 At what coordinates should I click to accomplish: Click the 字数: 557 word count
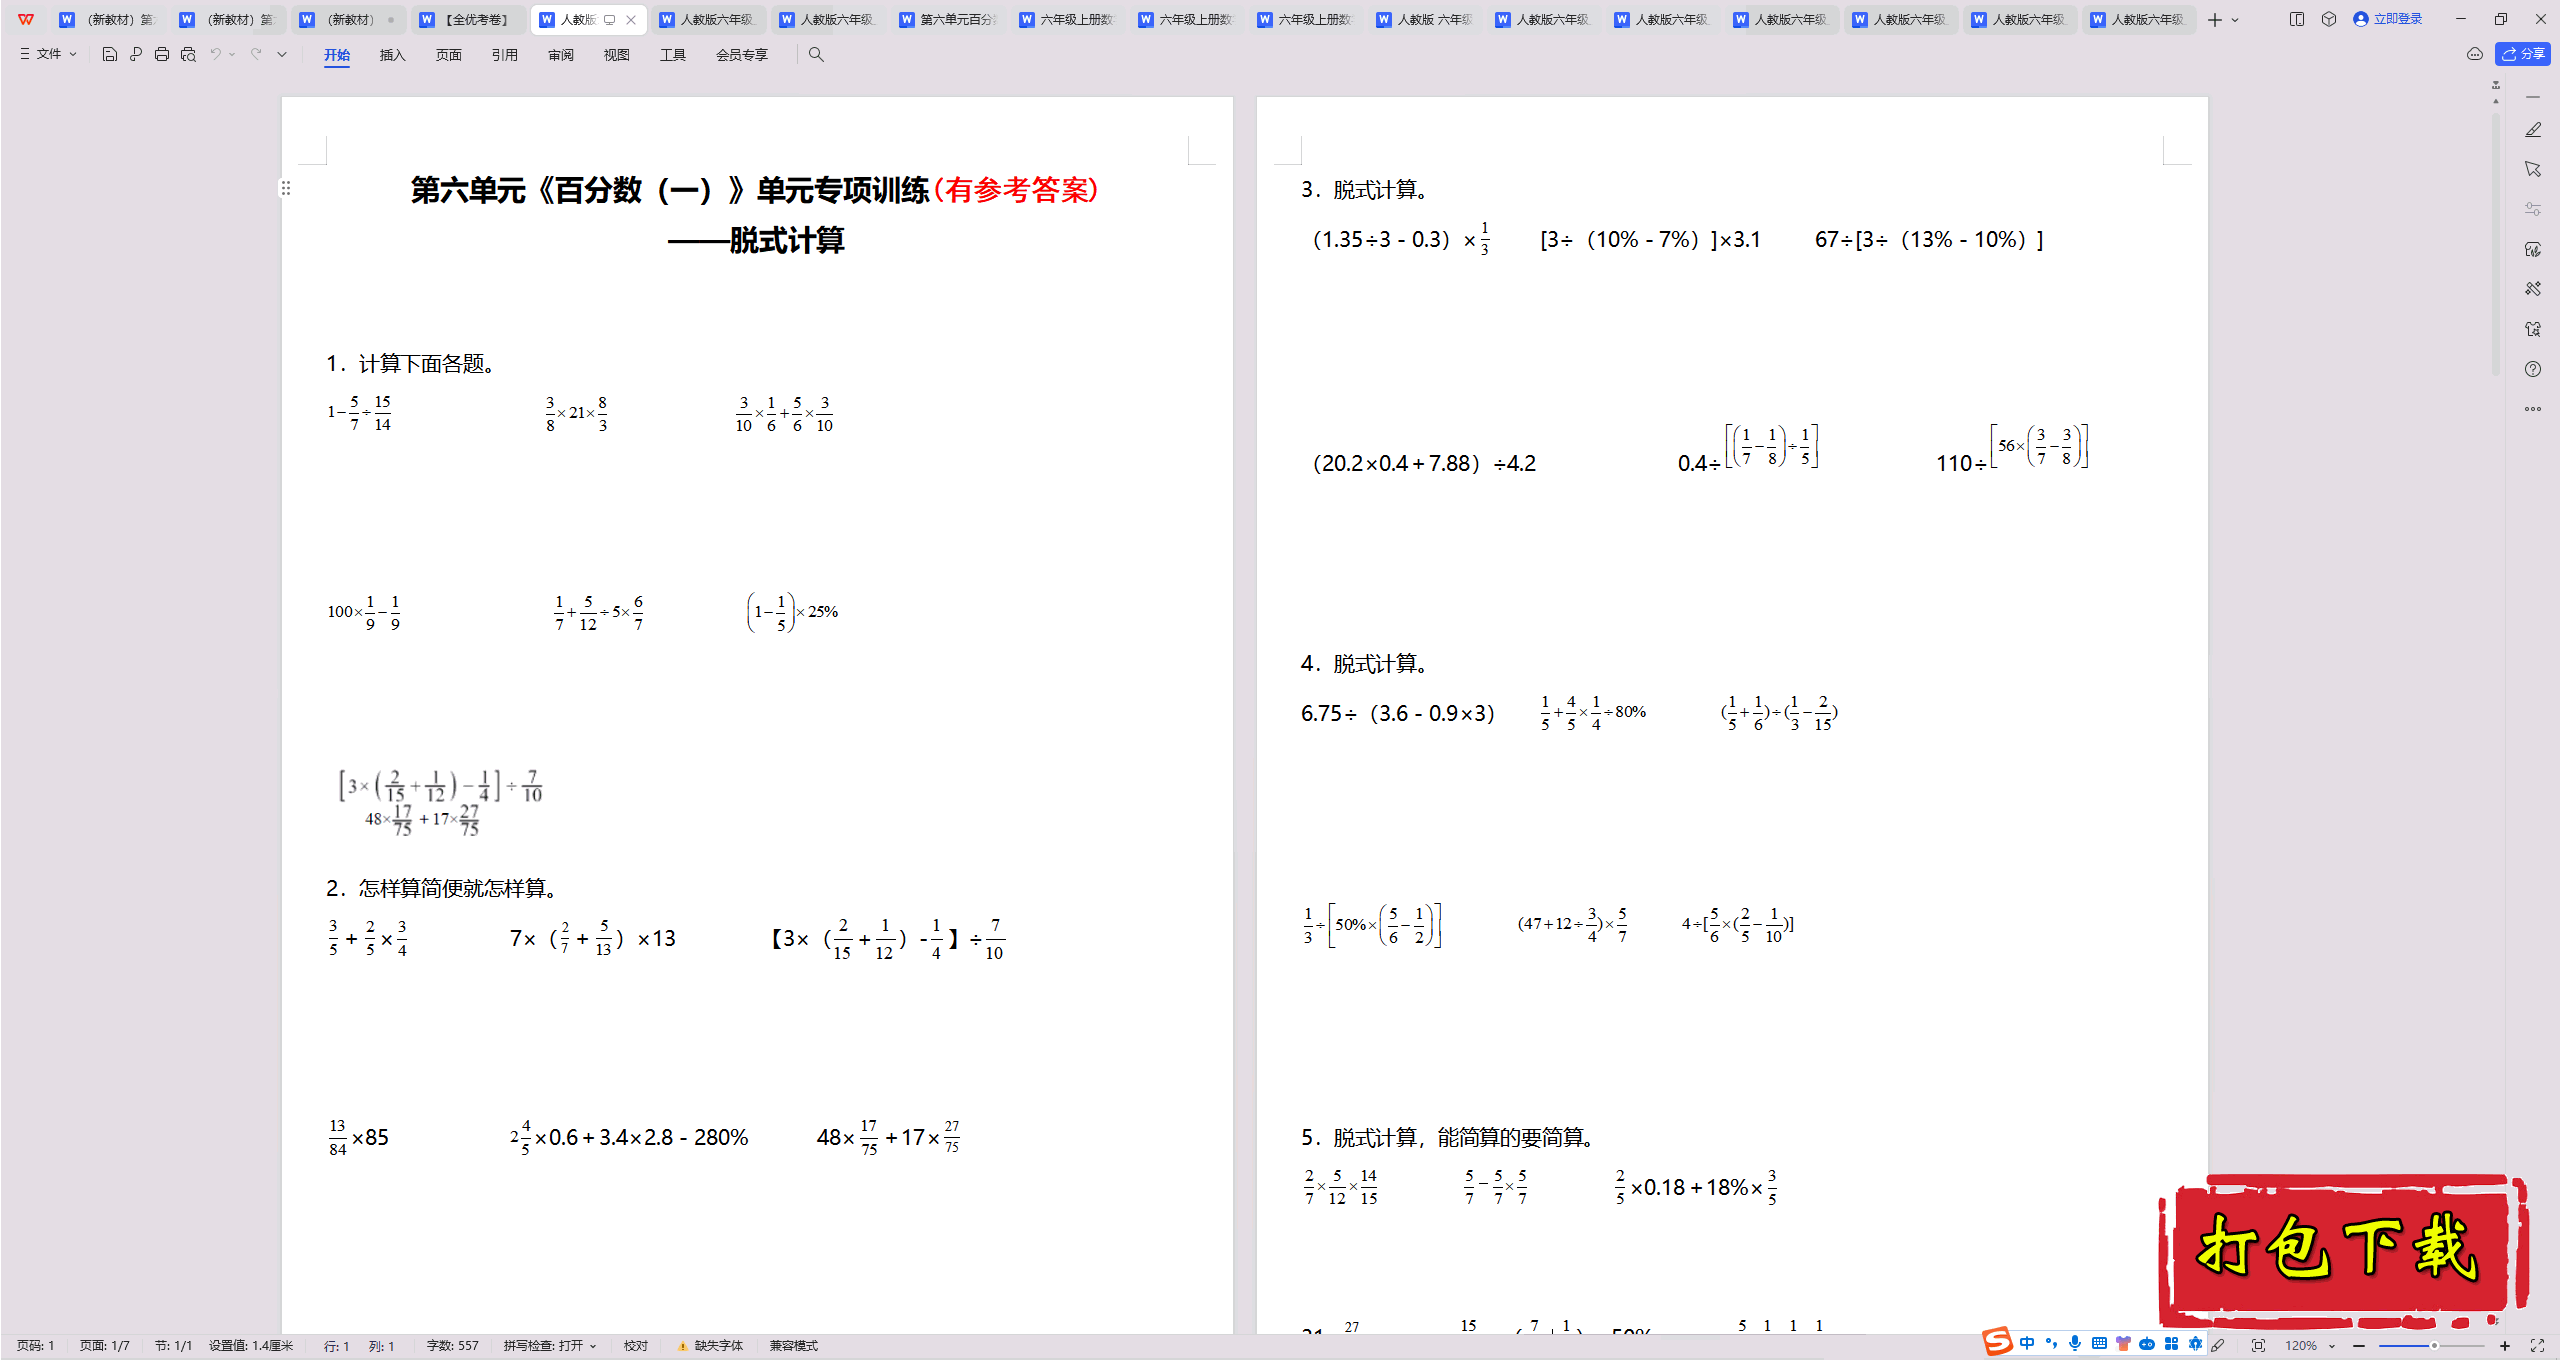click(x=453, y=1346)
